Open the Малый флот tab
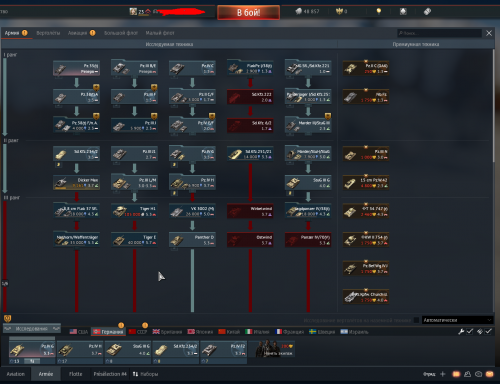Screen dimensions: 500x384 (160, 33)
